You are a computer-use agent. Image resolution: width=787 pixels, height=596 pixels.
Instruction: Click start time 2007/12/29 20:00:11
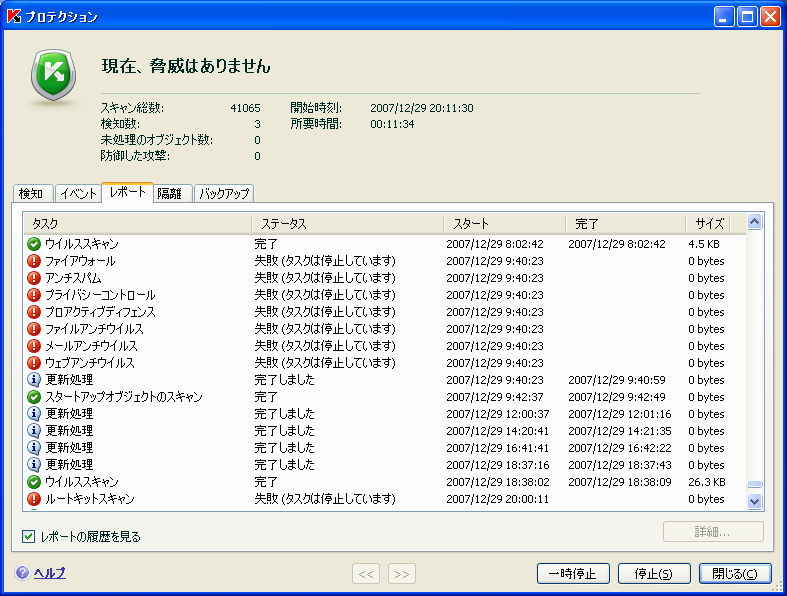pos(497,499)
